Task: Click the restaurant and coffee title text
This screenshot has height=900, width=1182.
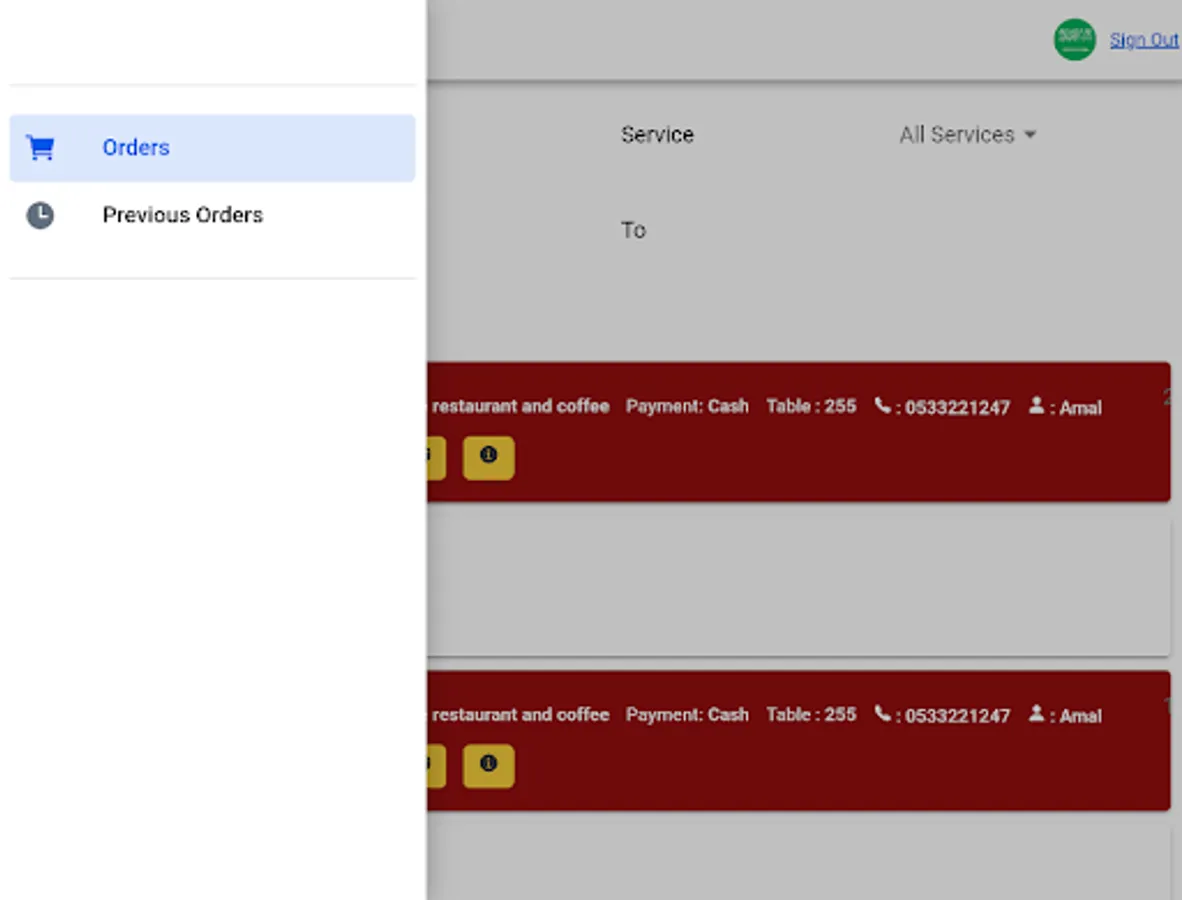Action: click(x=520, y=406)
